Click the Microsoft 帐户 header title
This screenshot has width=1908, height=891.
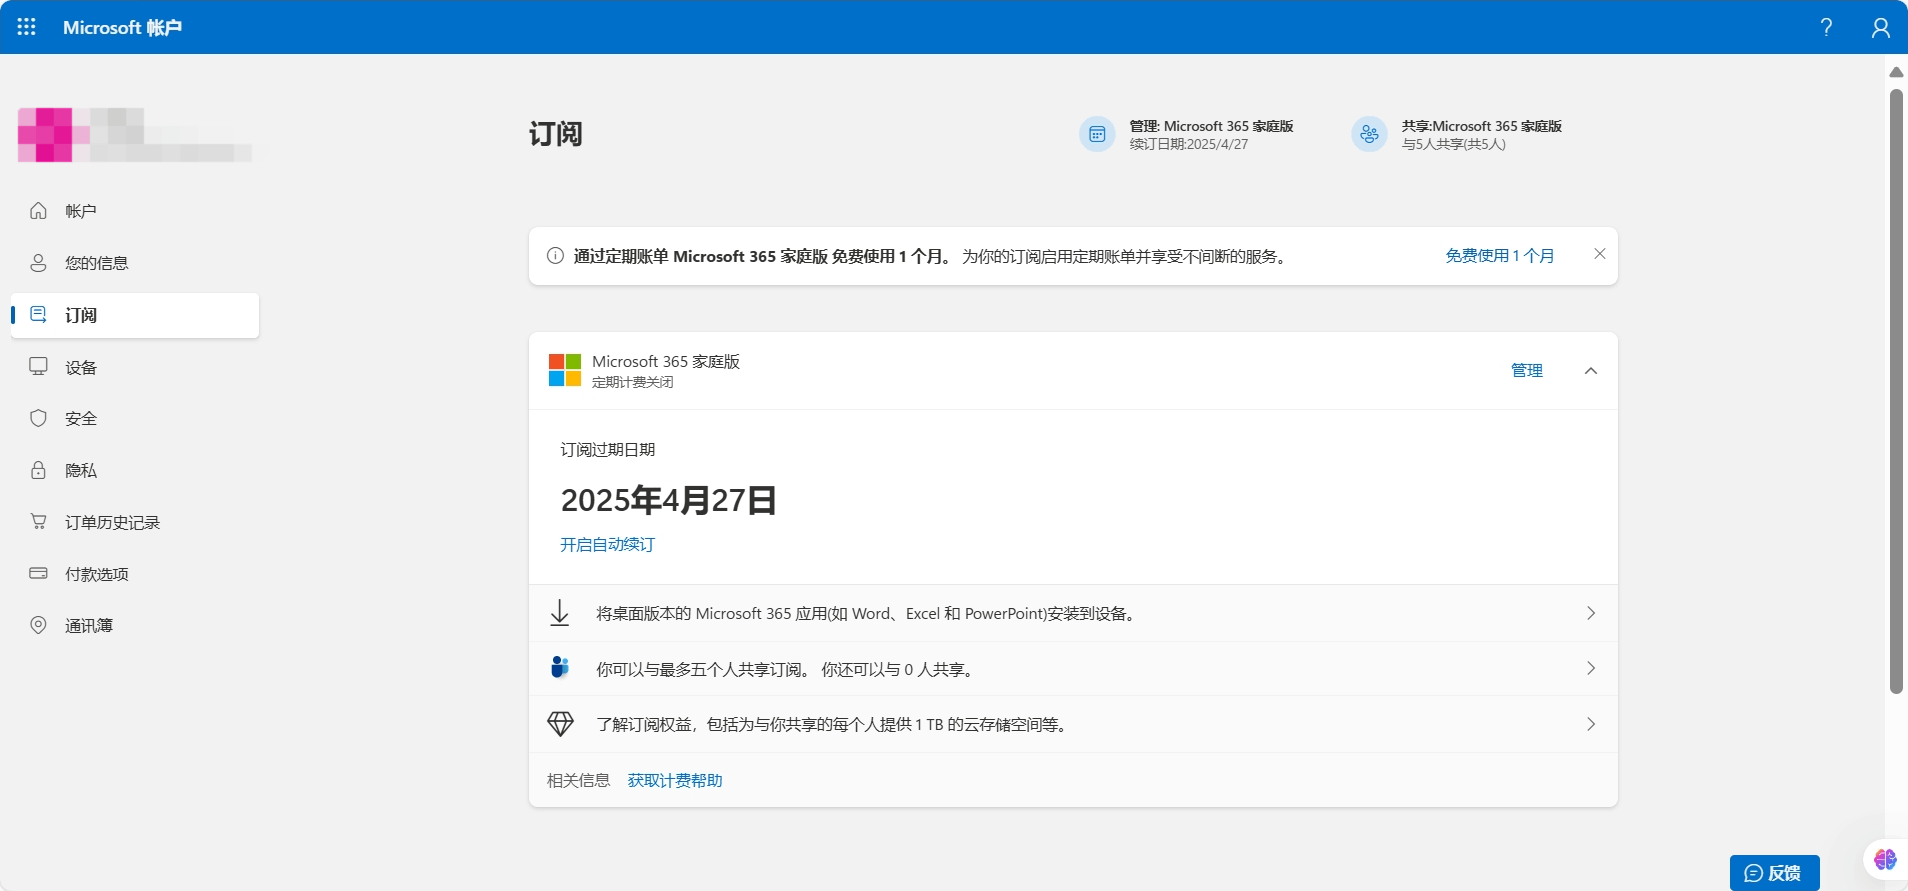[x=122, y=27]
